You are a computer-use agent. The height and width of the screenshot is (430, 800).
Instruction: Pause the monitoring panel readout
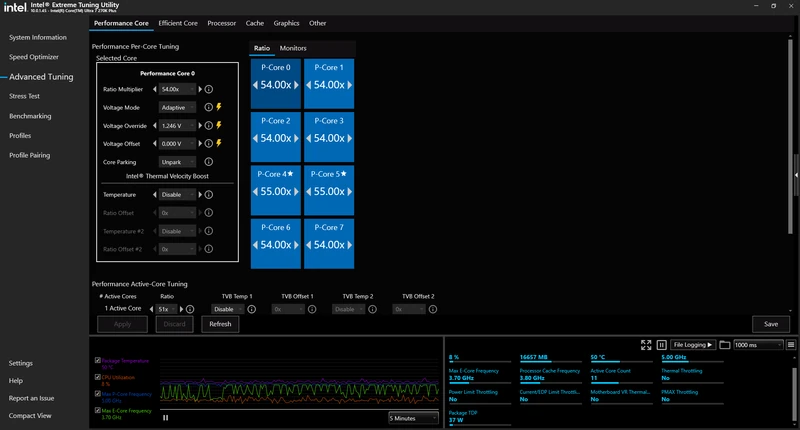pos(661,345)
